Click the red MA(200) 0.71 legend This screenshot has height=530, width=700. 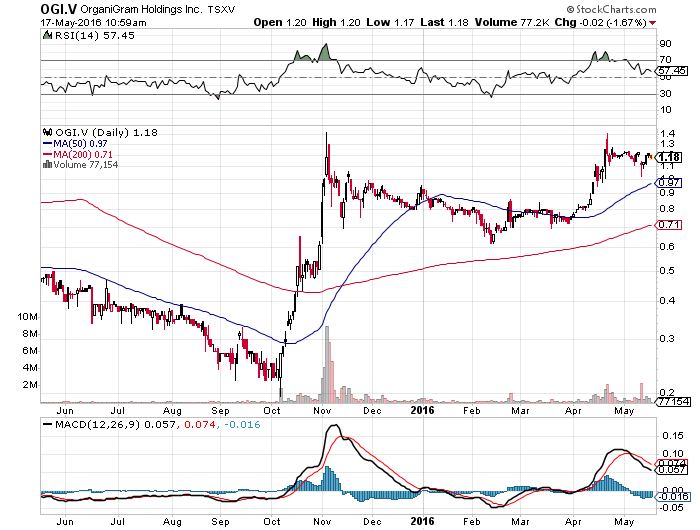tap(78, 155)
